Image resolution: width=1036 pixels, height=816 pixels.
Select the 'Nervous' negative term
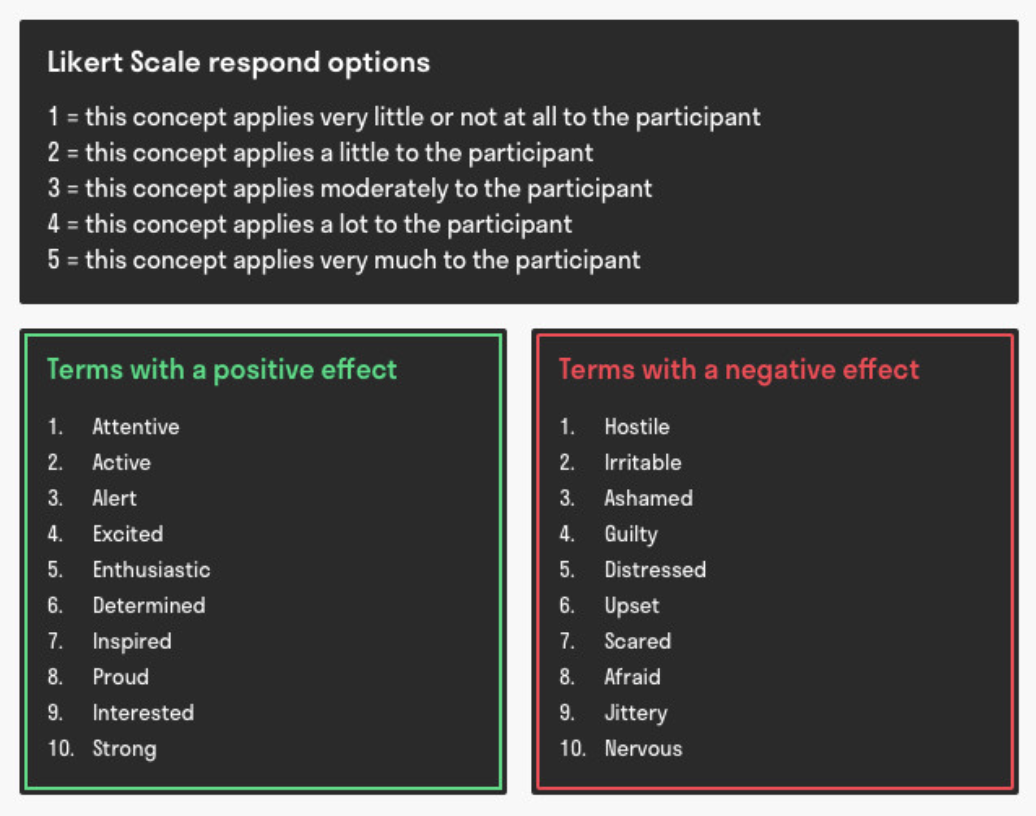click(643, 749)
